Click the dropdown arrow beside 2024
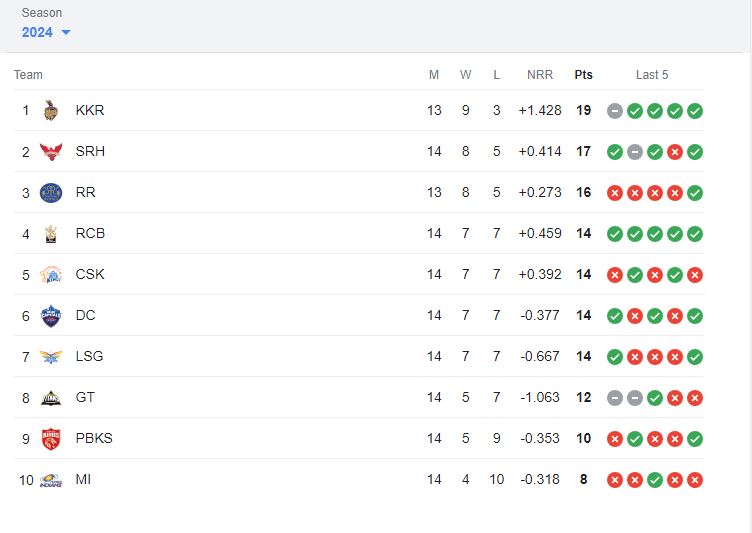 (66, 33)
